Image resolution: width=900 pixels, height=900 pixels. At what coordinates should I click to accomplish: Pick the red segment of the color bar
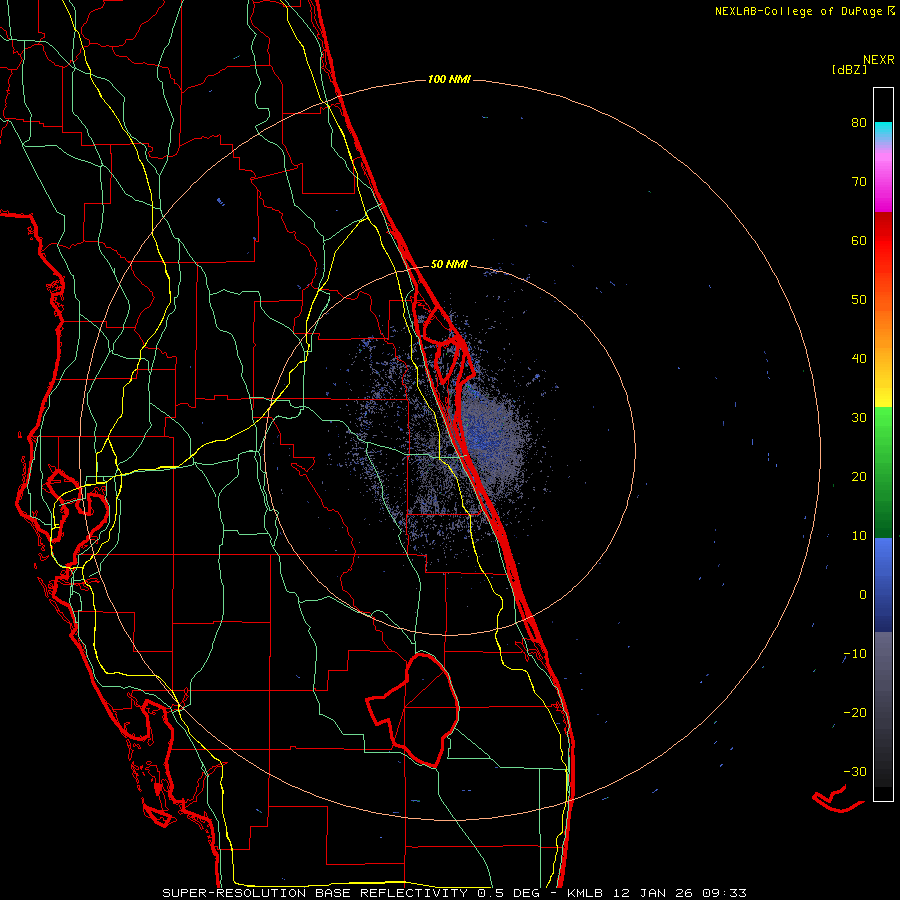[x=883, y=241]
